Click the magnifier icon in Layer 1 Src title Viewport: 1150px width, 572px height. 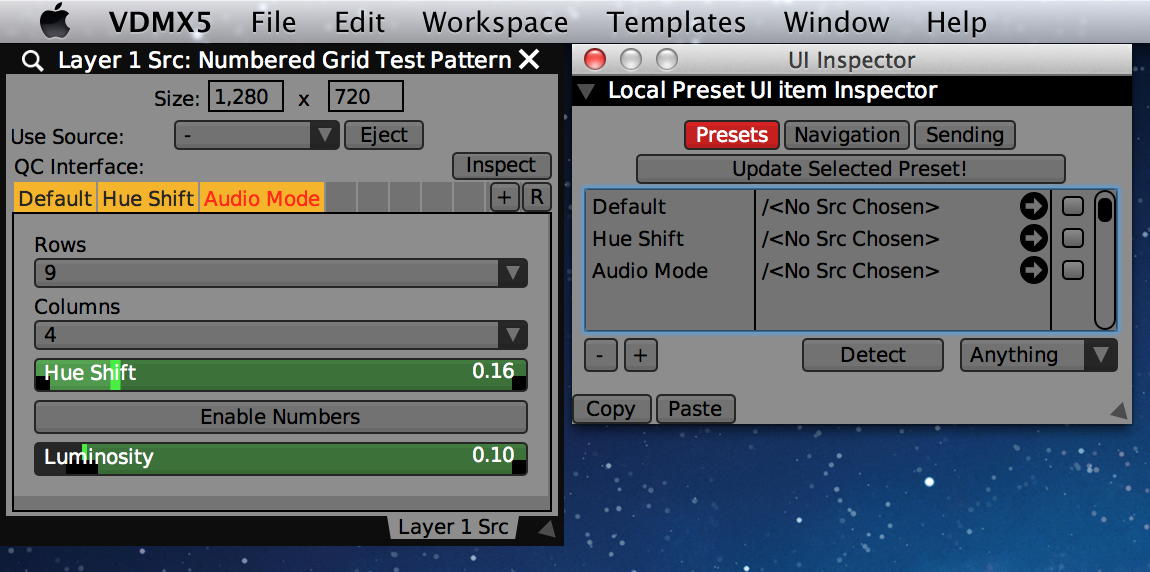[33, 61]
